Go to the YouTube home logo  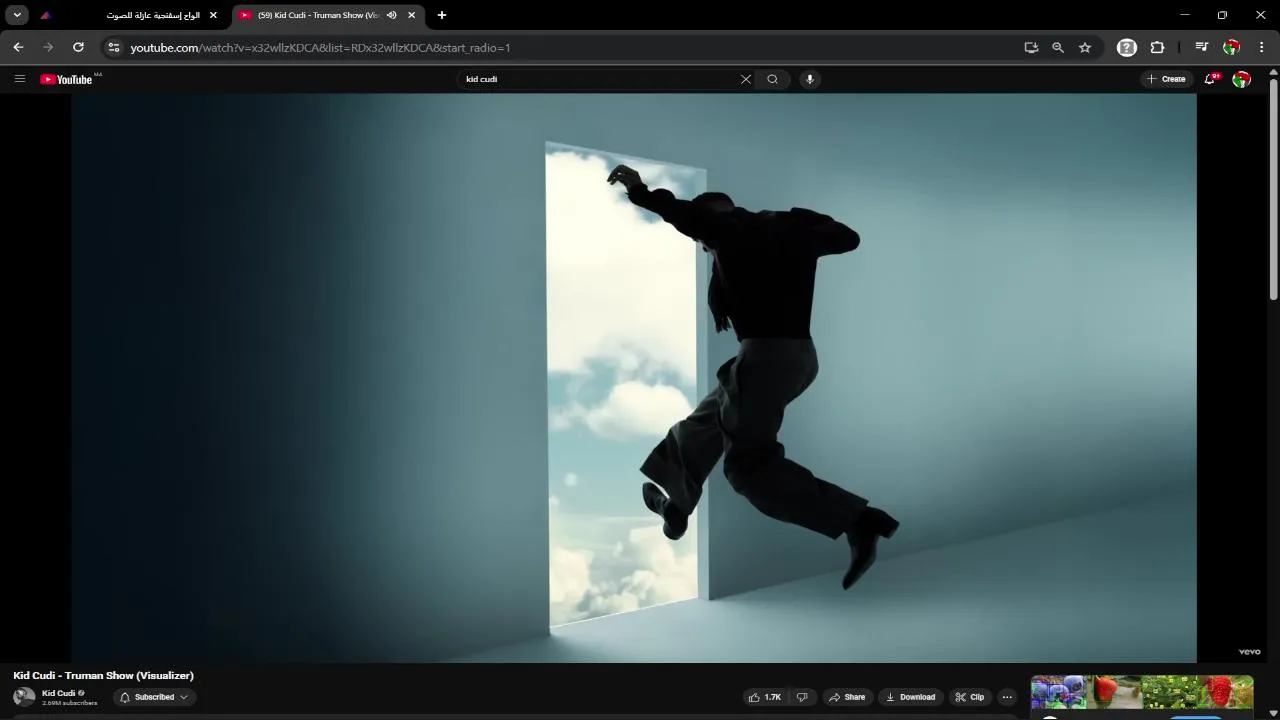click(x=66, y=79)
